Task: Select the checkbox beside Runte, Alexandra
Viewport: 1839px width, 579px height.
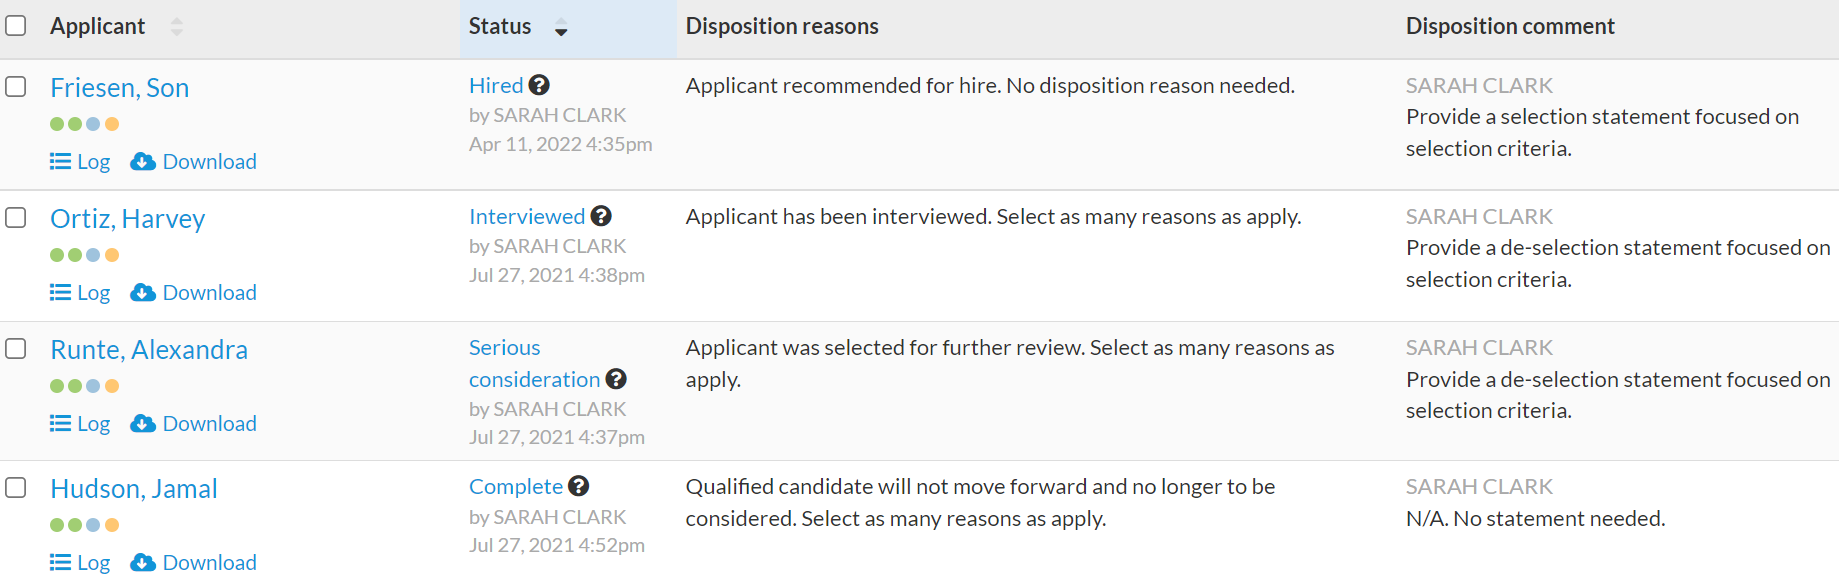Action: (16, 349)
